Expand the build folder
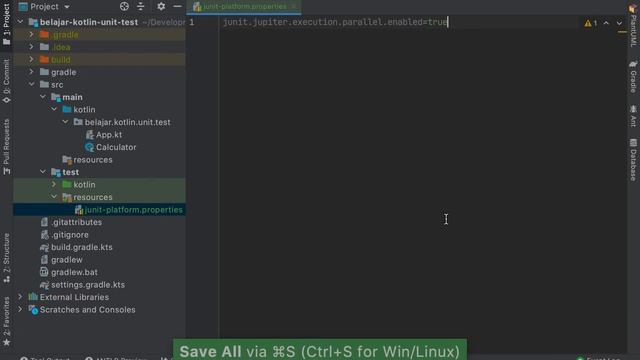Image resolution: width=640 pixels, height=360 pixels. pyautogui.click(x=31, y=59)
